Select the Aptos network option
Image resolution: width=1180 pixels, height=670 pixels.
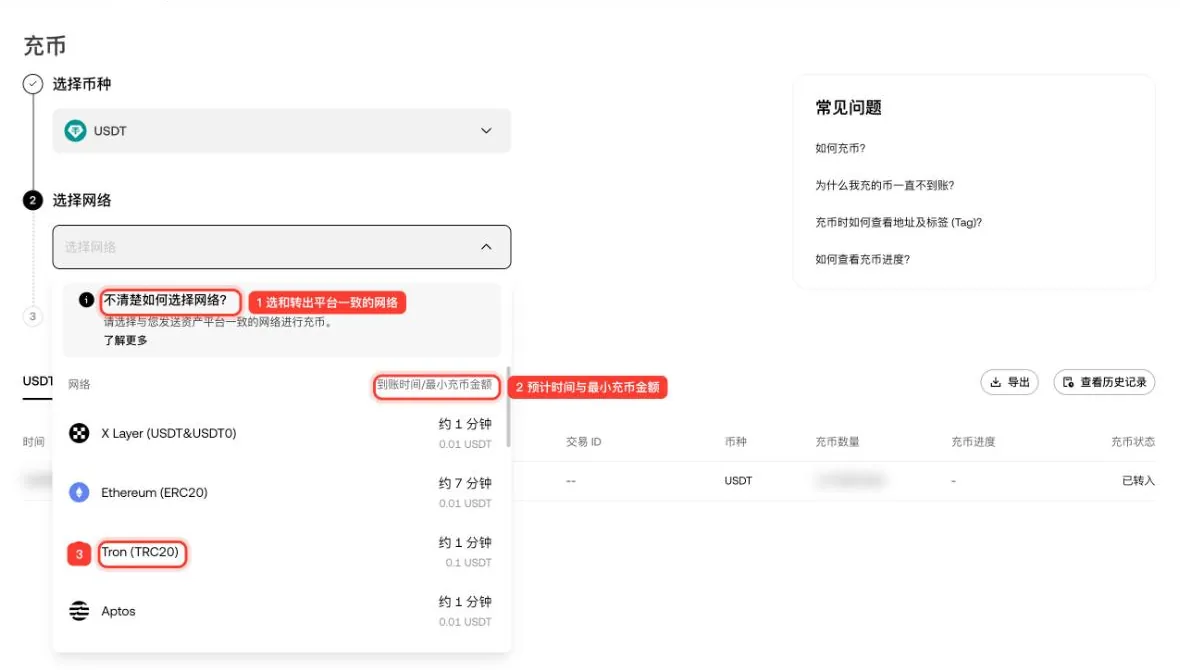(280, 611)
